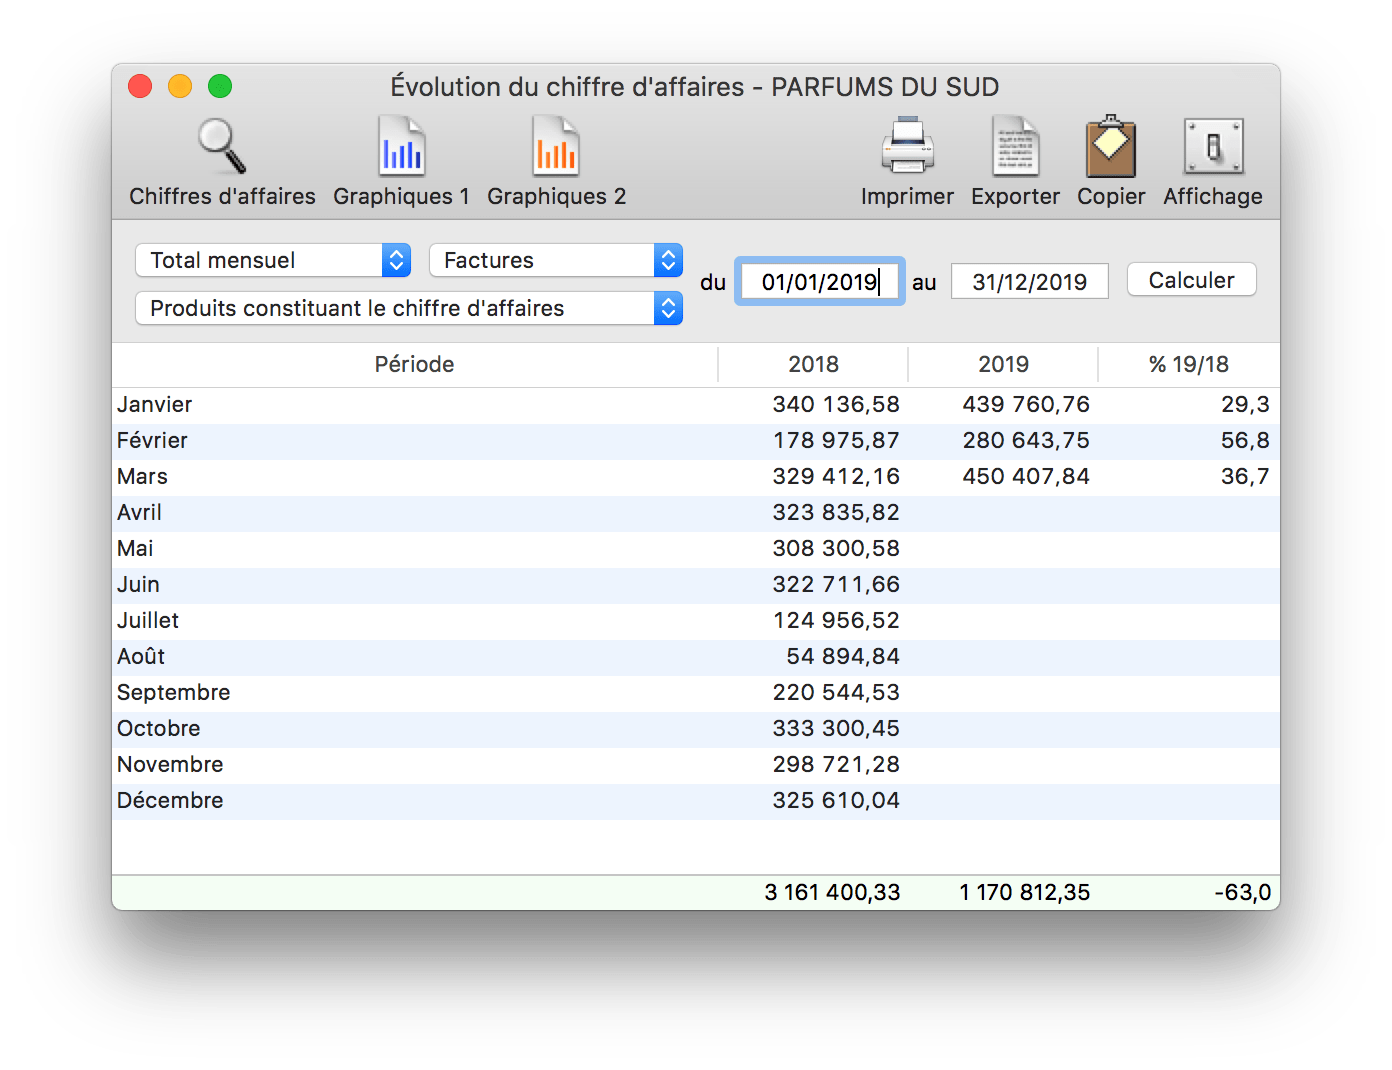Click the percentage 56,8

coord(1245,440)
